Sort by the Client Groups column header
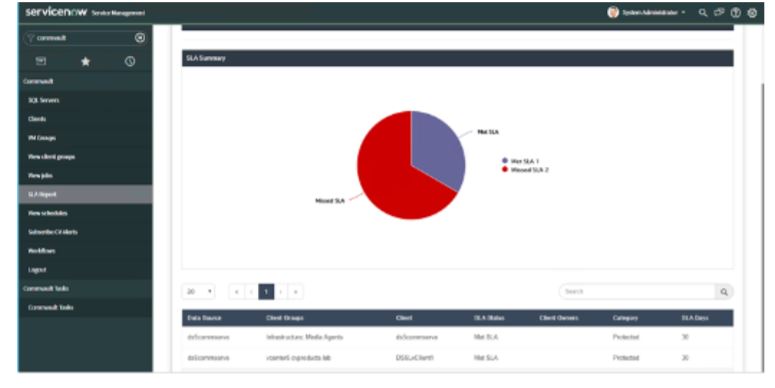 [x=285, y=318]
